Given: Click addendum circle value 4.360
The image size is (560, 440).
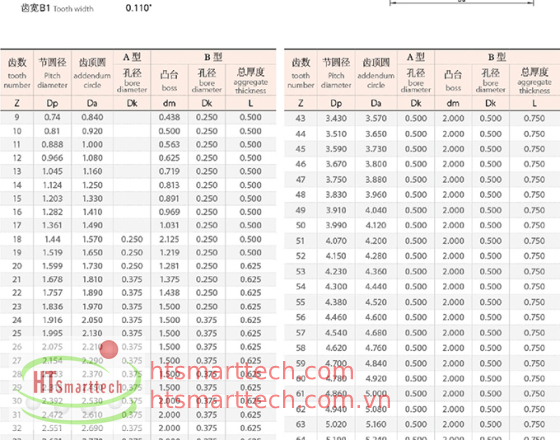Looking at the screenshot, I should click(x=376, y=271).
